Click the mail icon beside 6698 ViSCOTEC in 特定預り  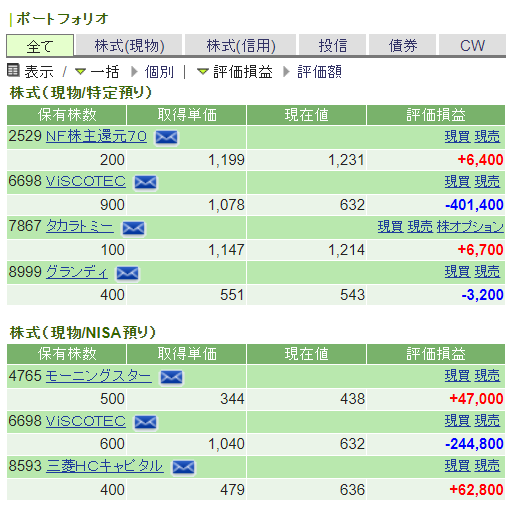point(145,182)
